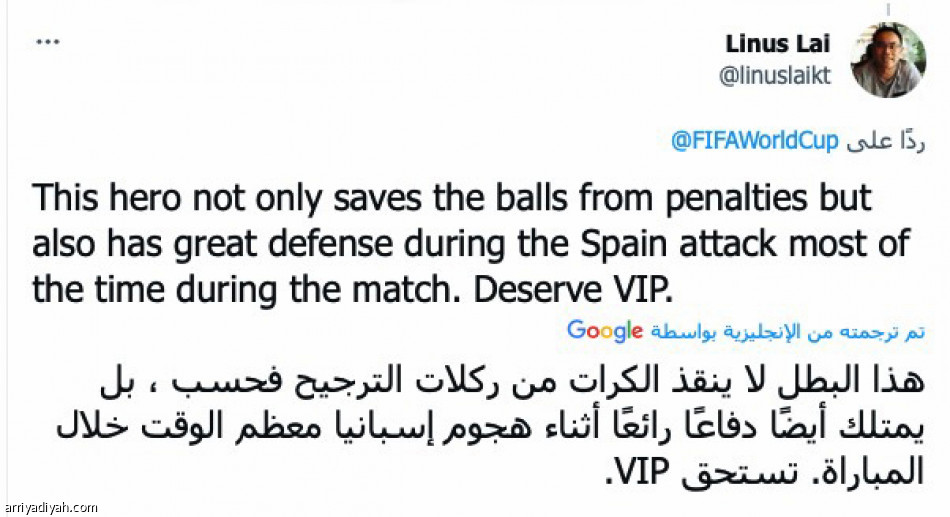The width and height of the screenshot is (950, 517).
Task: Click the arriyadiyah.com watermark
Action: (x=52, y=507)
